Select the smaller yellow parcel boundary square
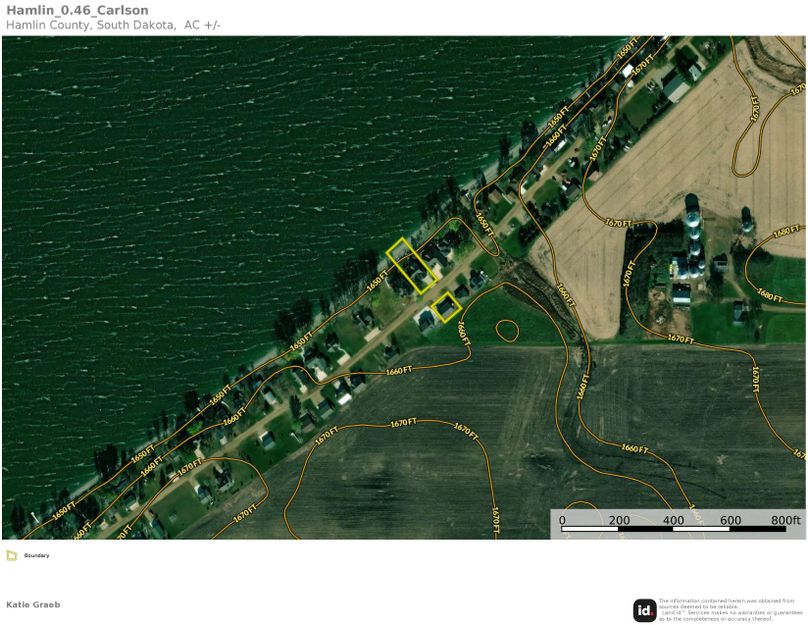Screen dimensions: 808x625 click(x=446, y=306)
